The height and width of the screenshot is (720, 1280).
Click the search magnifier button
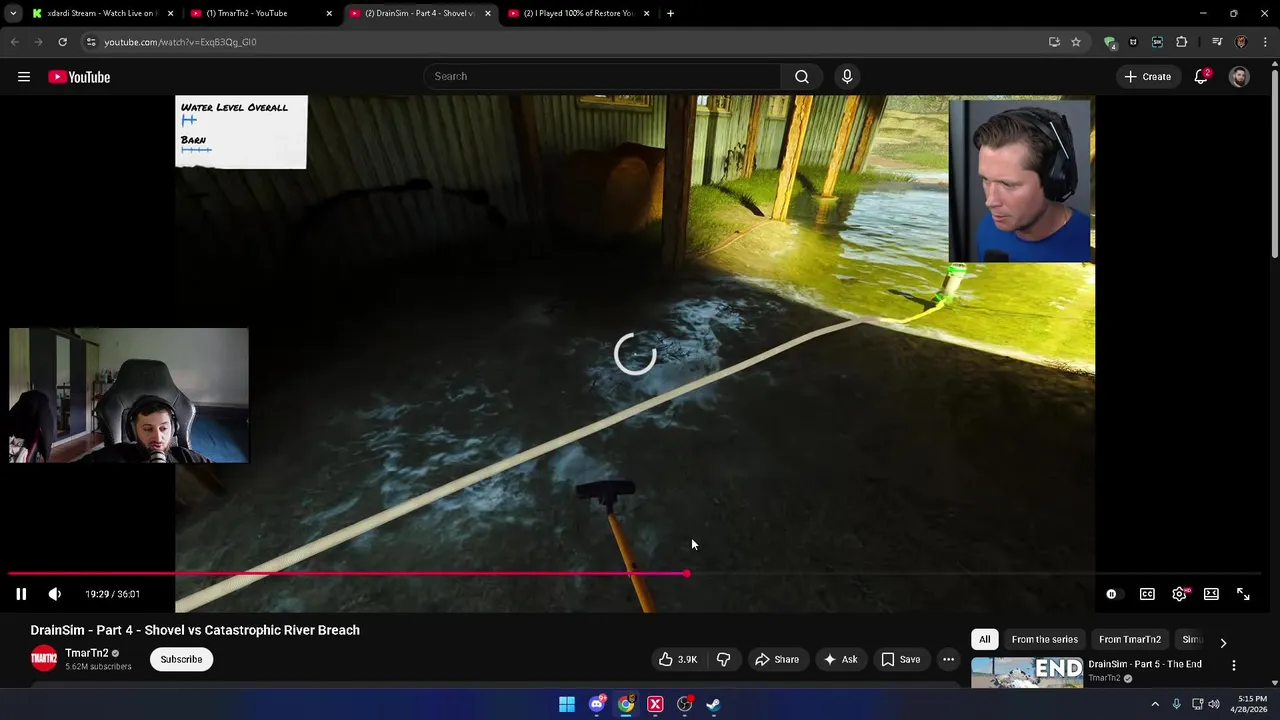[x=802, y=76]
